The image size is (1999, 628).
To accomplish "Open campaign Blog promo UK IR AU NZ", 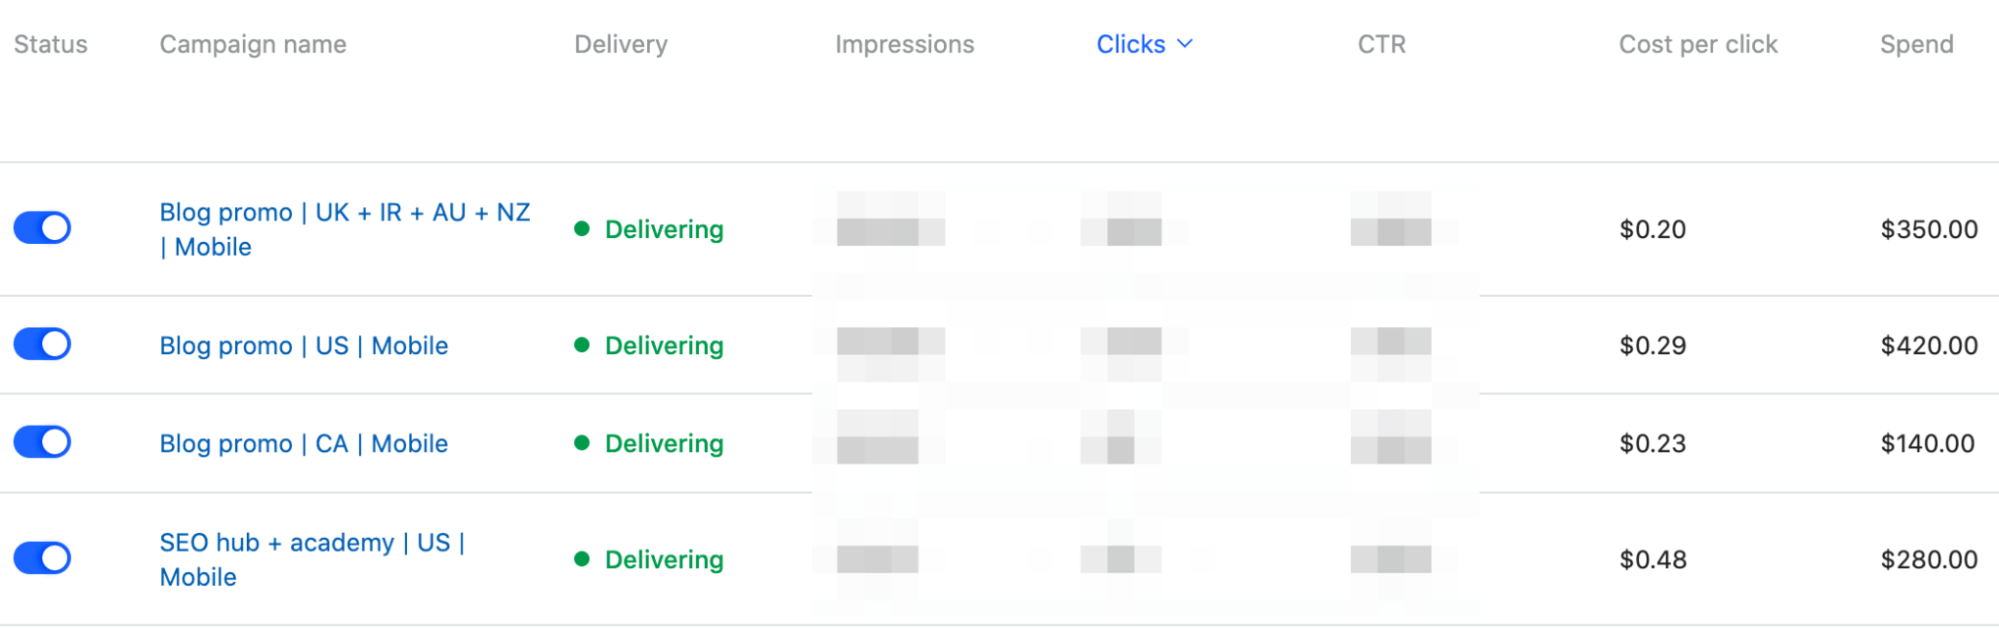I will (x=344, y=229).
